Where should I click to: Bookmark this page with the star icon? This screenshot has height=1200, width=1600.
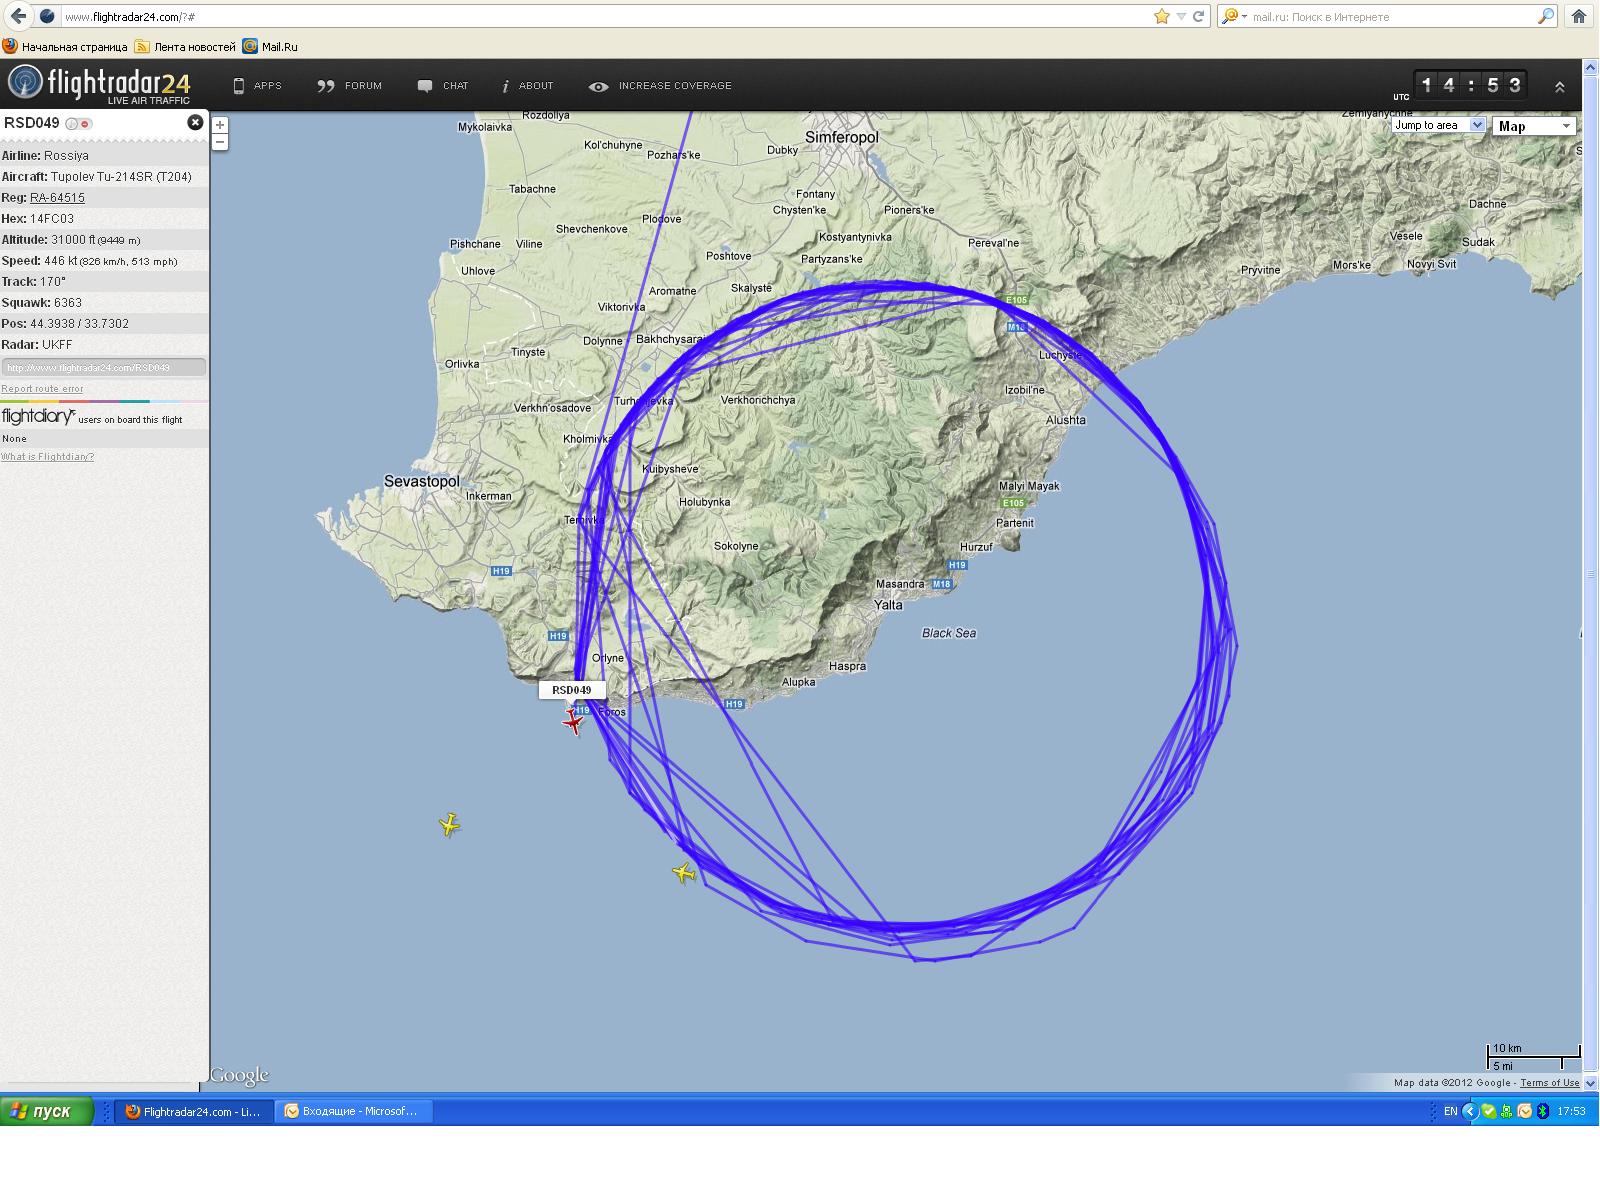click(x=1161, y=16)
